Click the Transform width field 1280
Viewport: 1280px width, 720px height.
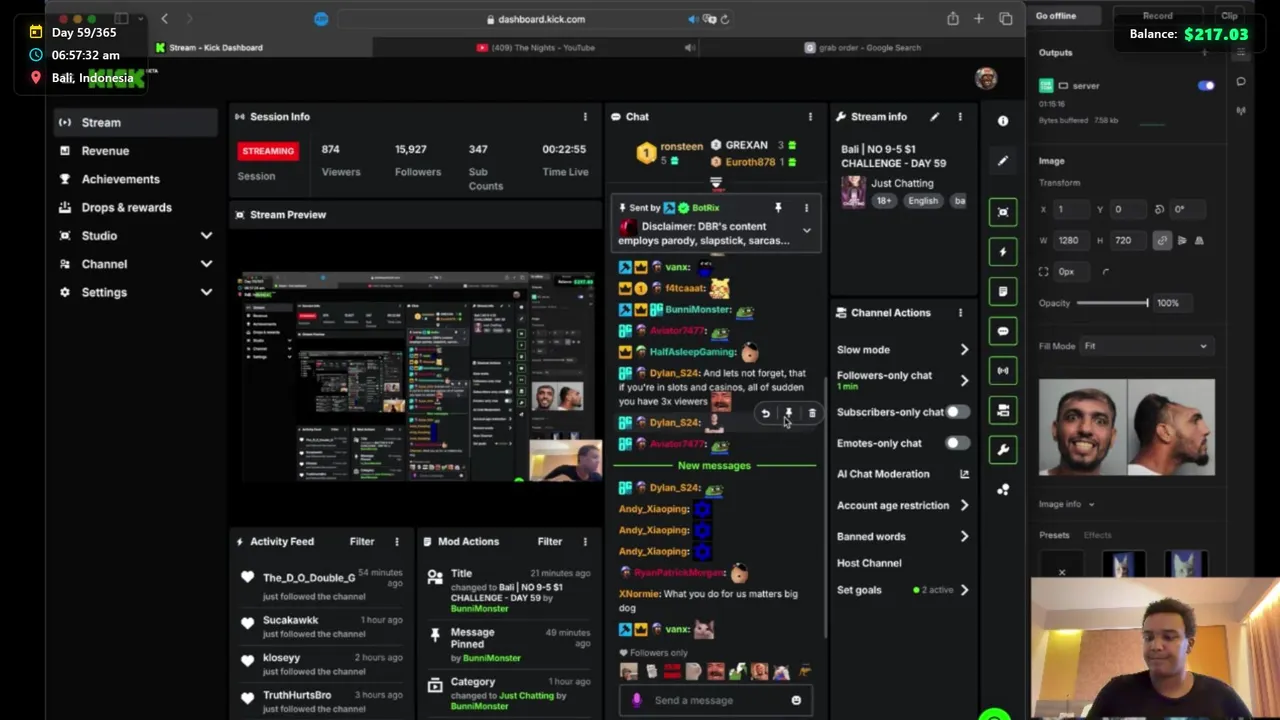[x=1074, y=240]
